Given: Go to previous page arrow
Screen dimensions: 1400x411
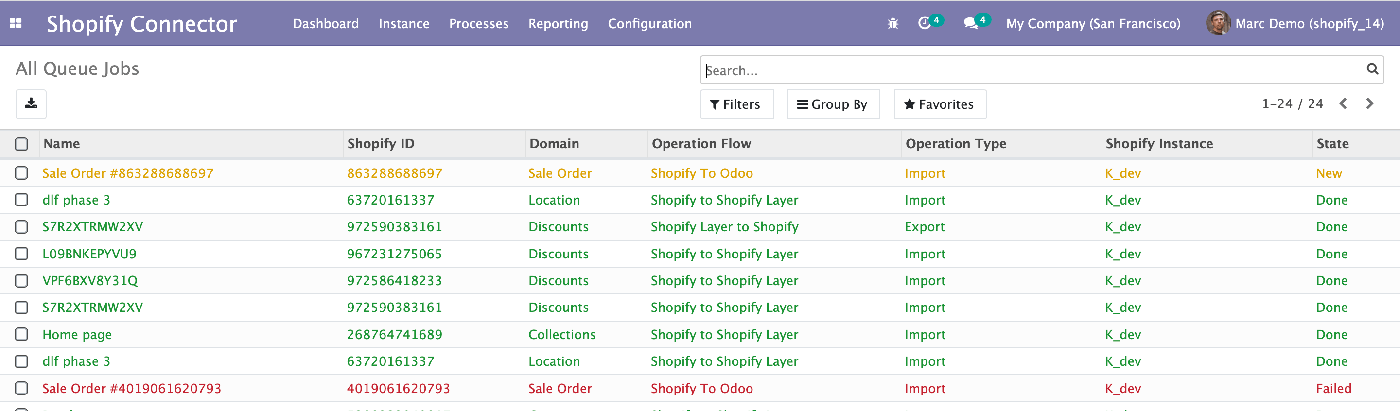Looking at the screenshot, I should pos(1344,104).
